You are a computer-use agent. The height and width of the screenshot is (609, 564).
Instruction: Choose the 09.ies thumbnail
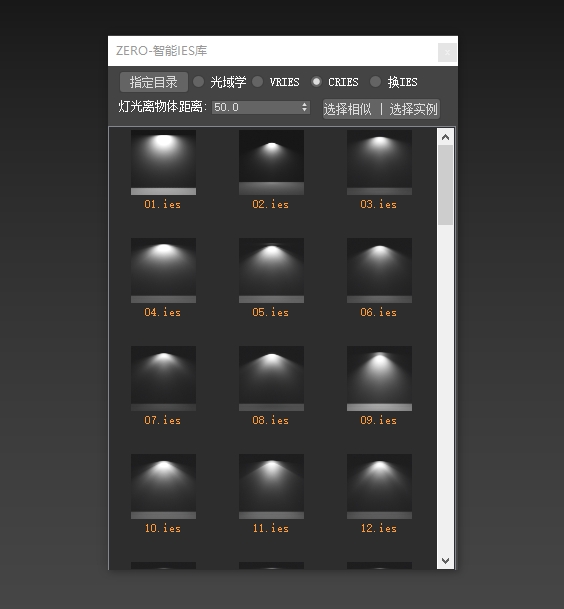coord(379,378)
